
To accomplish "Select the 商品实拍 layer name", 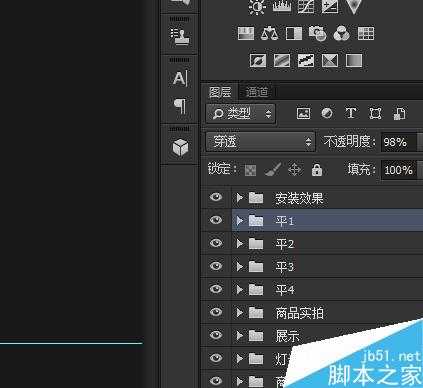I will [x=299, y=313].
